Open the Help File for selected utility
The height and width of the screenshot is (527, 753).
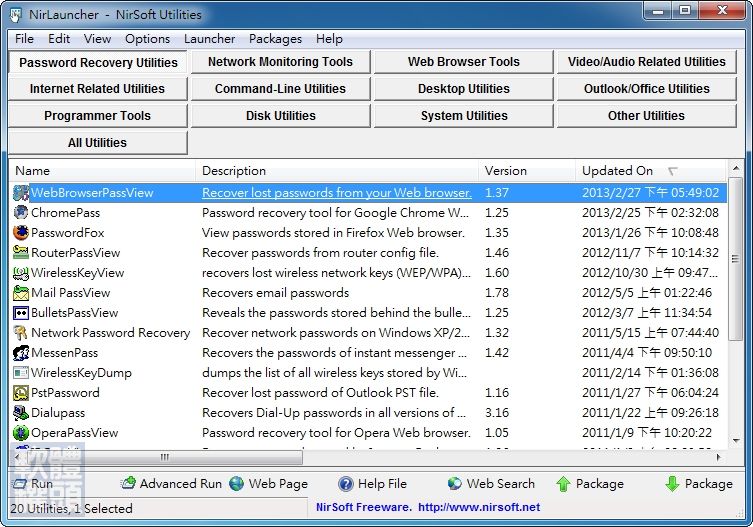[x=373, y=483]
